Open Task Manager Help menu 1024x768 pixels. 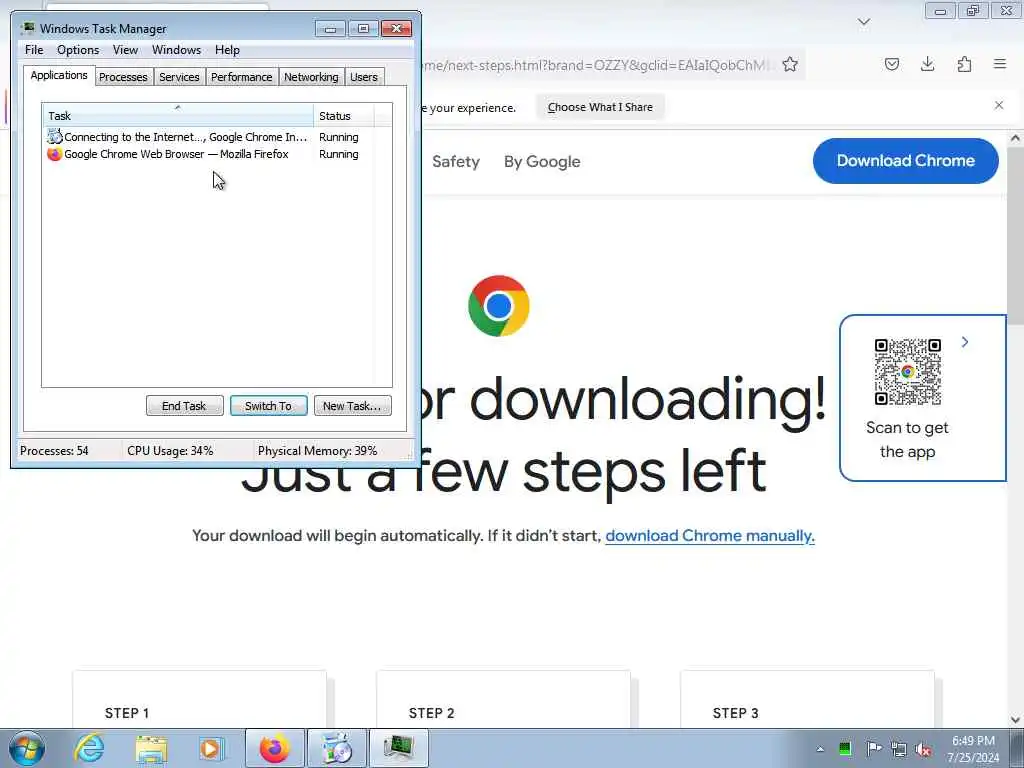pos(227,50)
